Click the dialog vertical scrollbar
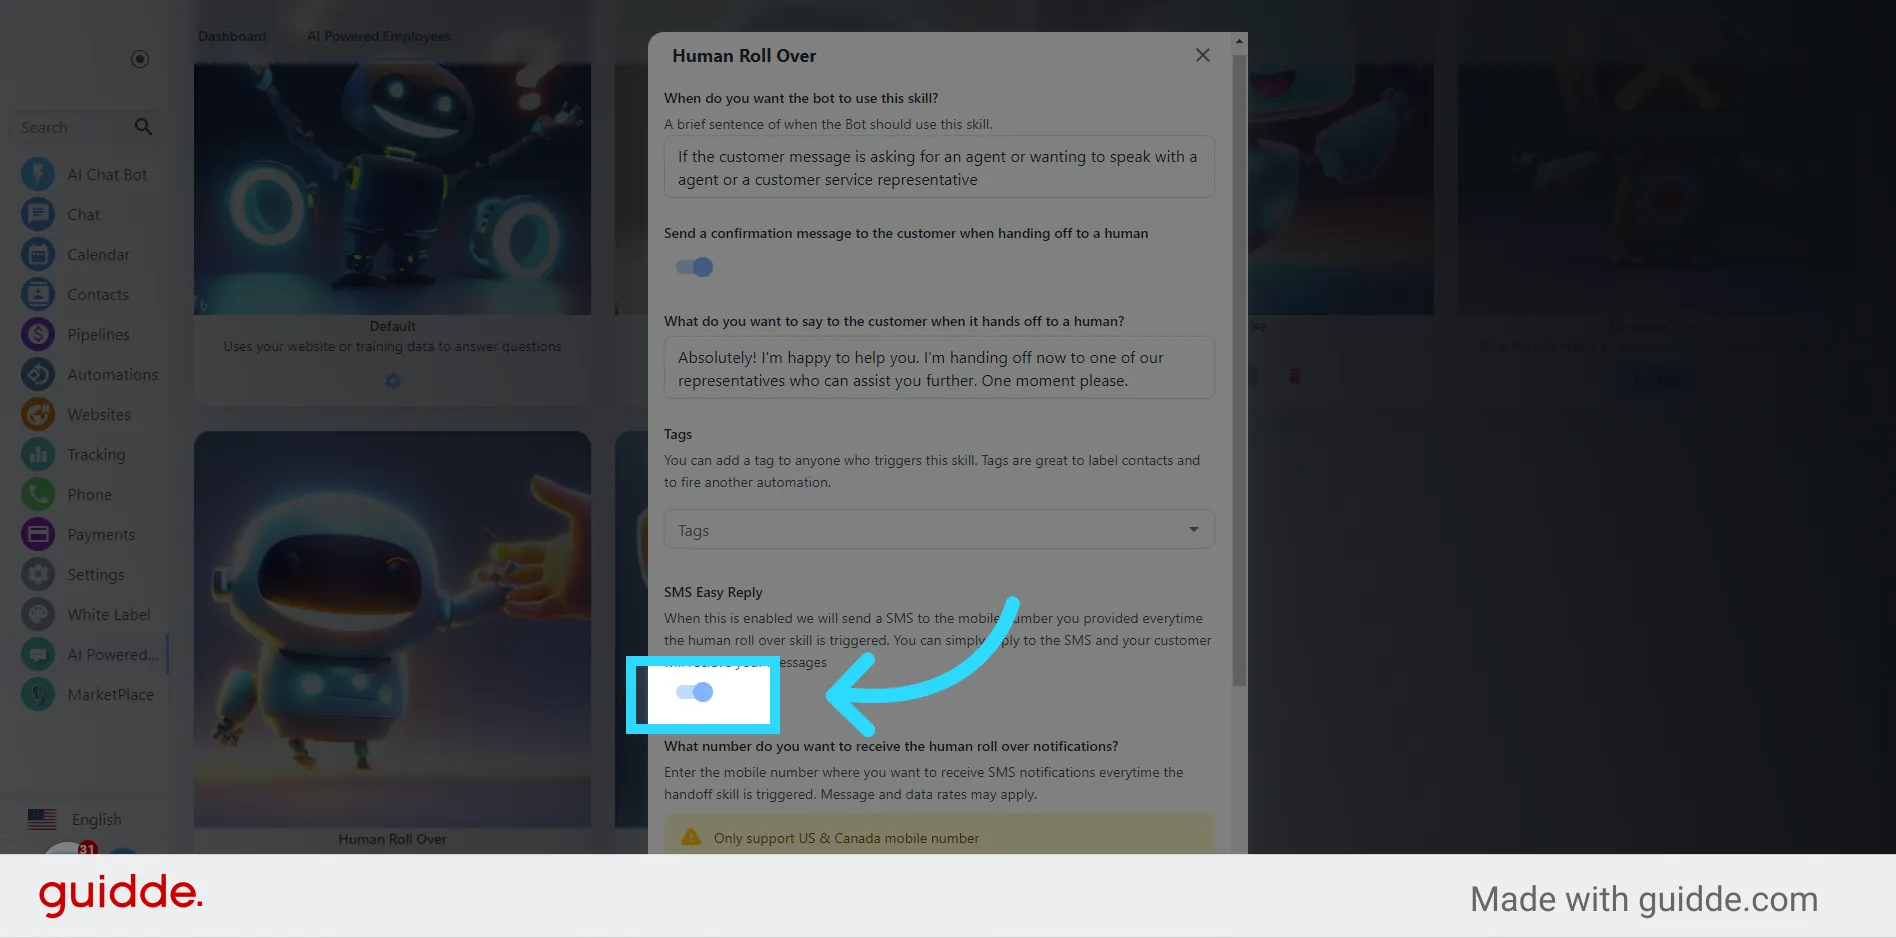 point(1239,370)
